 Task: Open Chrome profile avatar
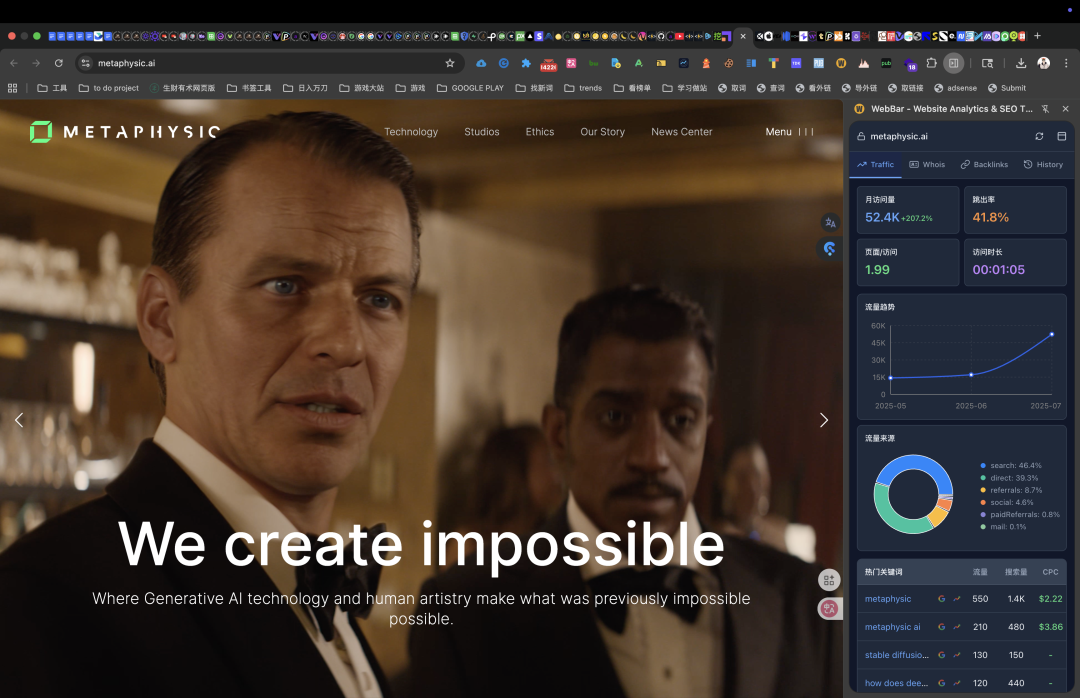(x=1043, y=63)
